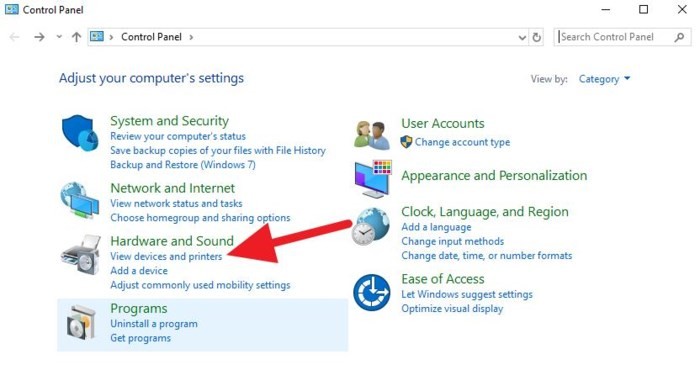
Task: Open the System and Security shield icon
Action: pyautogui.click(x=80, y=133)
